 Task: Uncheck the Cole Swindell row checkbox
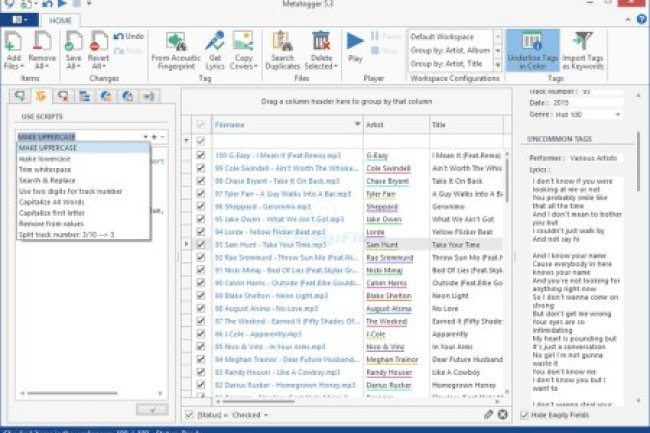[201, 168]
